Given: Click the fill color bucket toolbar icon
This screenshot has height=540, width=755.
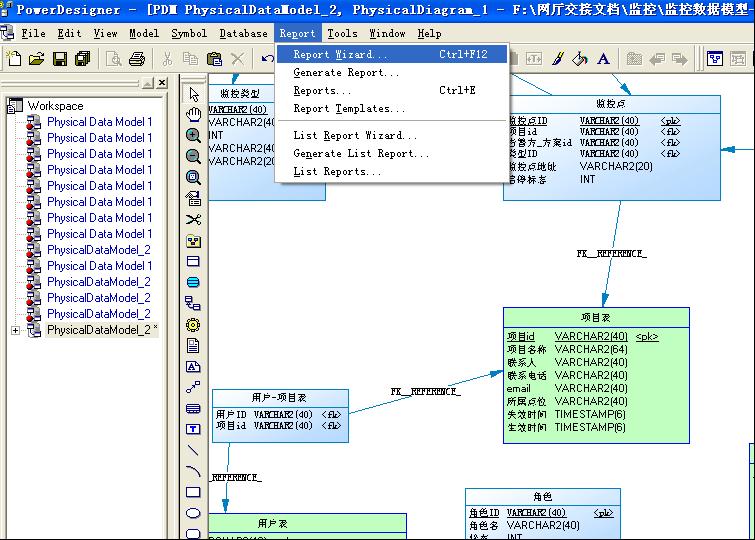Looking at the screenshot, I should (580, 59).
